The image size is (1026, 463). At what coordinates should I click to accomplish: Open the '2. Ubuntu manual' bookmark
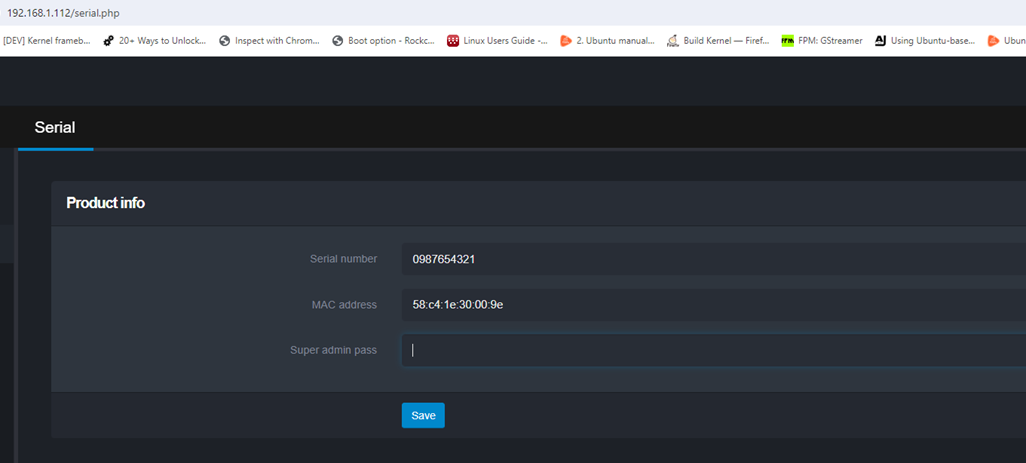pyautogui.click(x=608, y=41)
